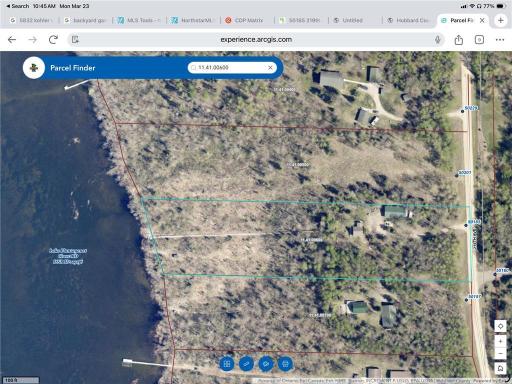The height and width of the screenshot is (384, 512).
Task: Click the address point dot nearest the highlighted parcel
Action: pyautogui.click(x=466, y=225)
